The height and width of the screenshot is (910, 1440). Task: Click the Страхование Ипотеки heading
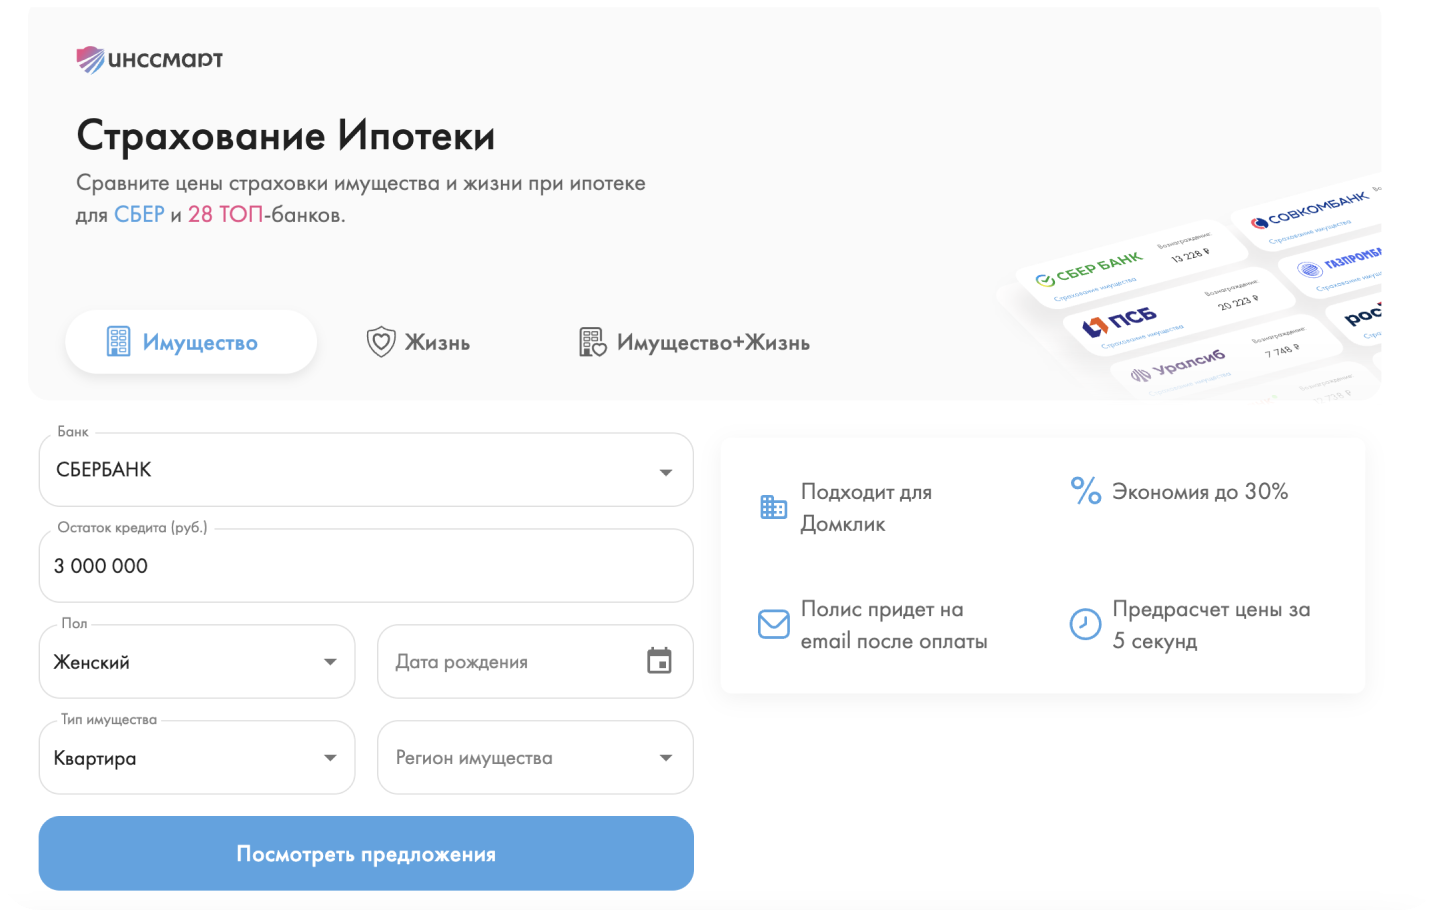coord(286,135)
